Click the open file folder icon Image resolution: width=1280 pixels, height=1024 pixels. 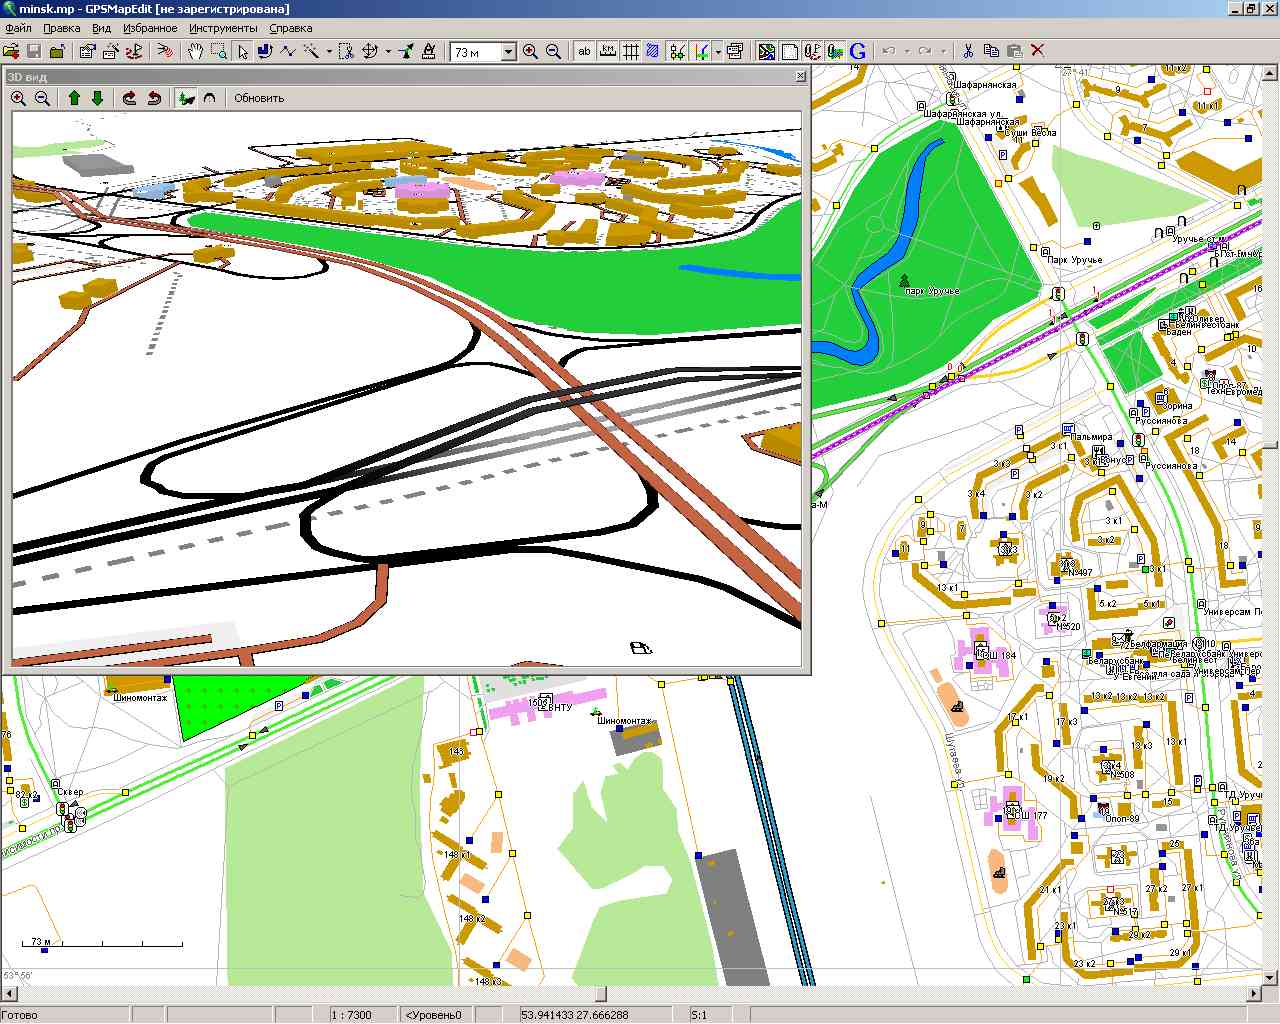11,51
